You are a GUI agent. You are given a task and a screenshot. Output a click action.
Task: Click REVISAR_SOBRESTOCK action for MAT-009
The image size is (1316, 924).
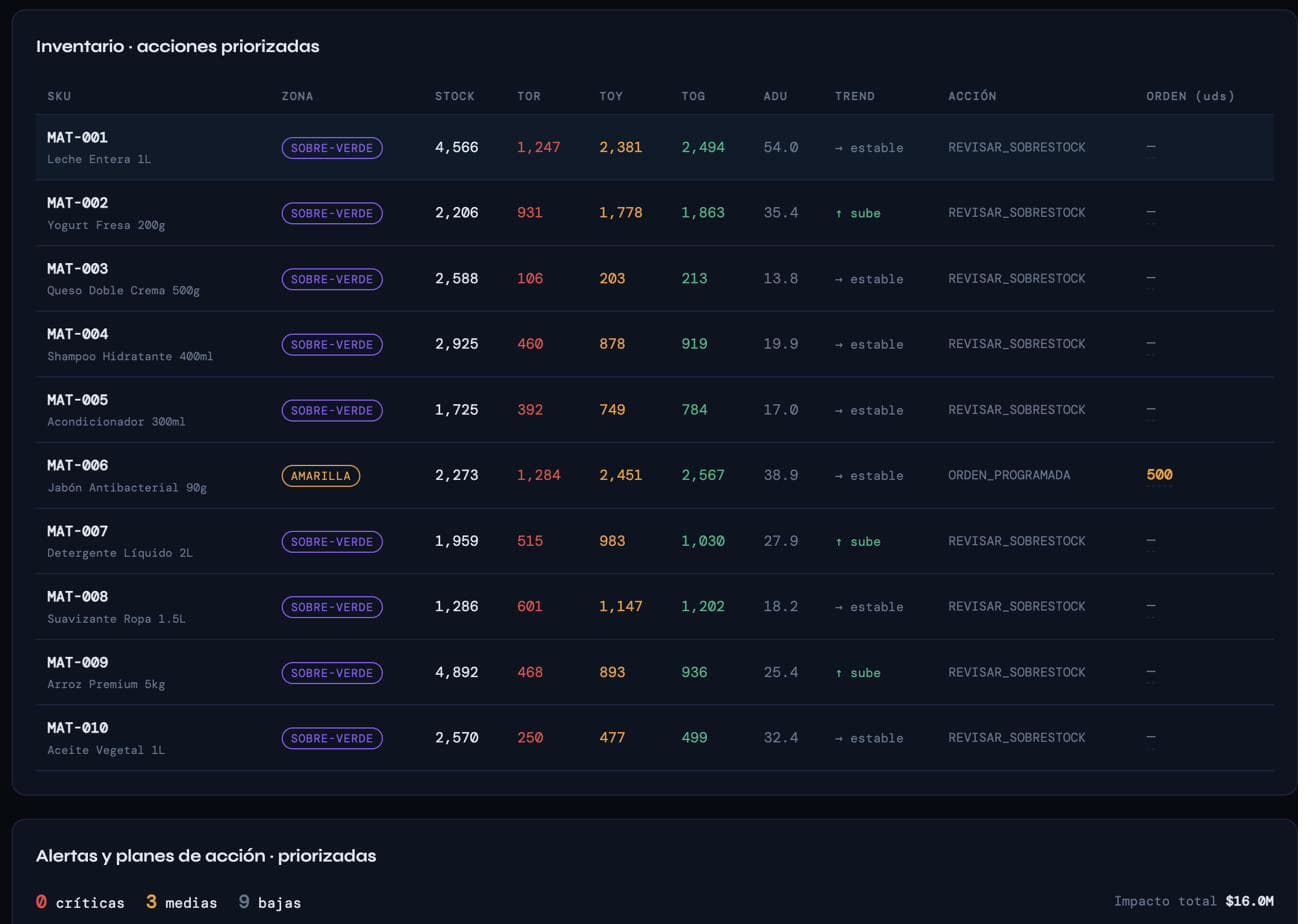click(x=1017, y=672)
